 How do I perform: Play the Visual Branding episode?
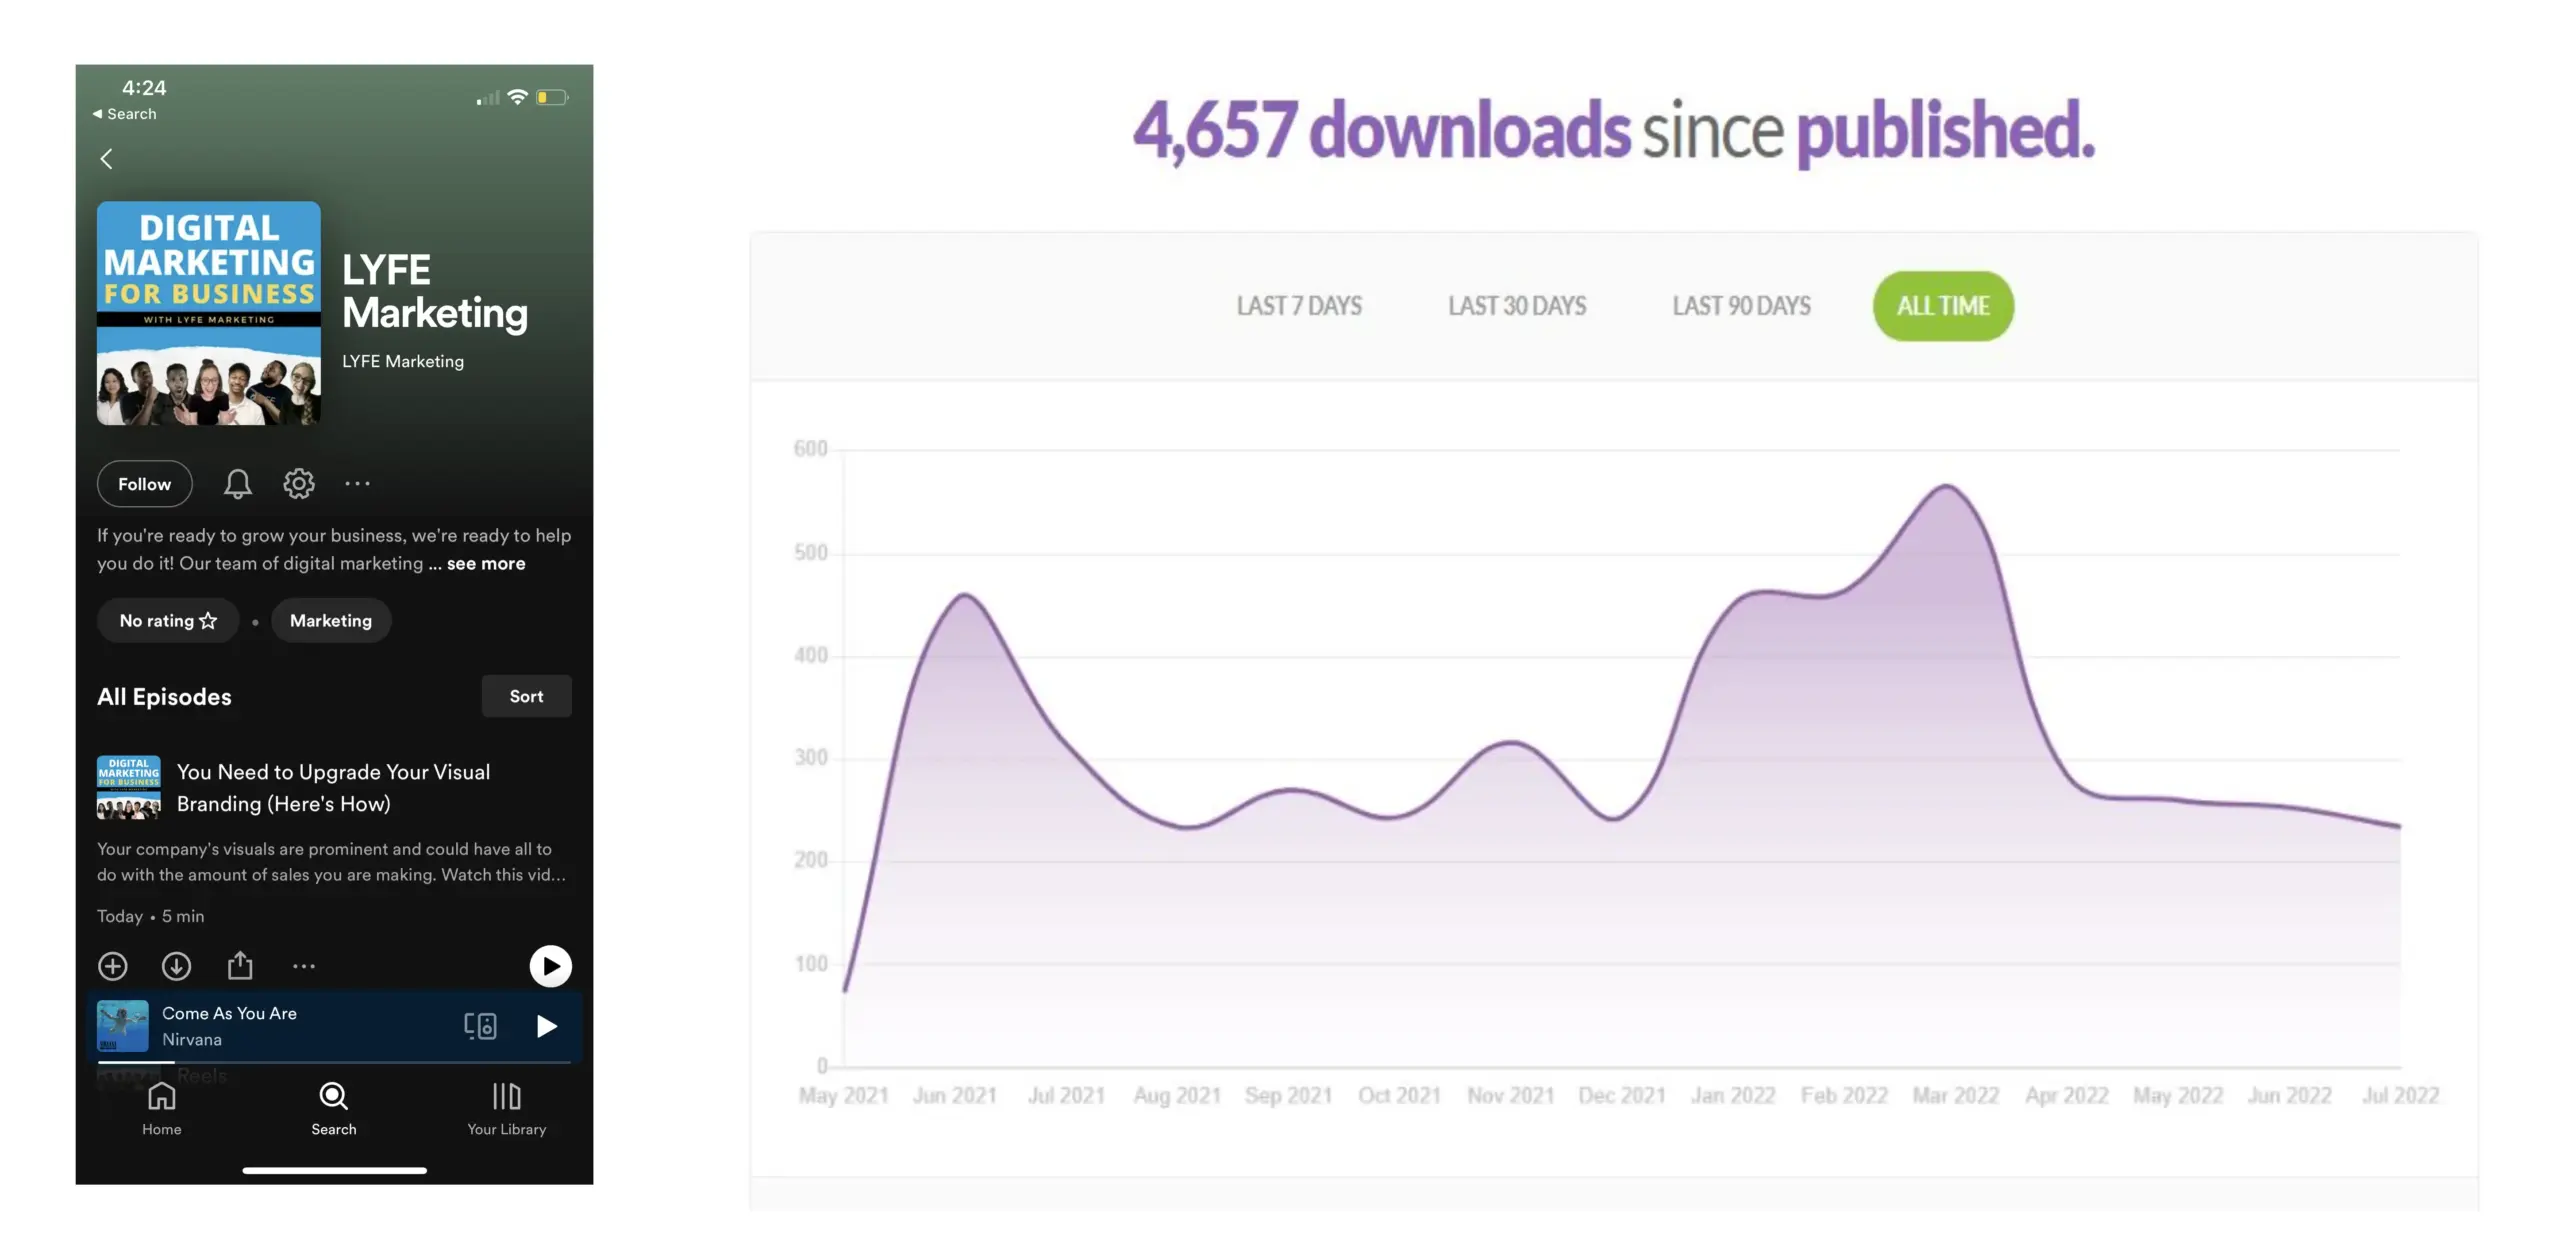pyautogui.click(x=550, y=966)
